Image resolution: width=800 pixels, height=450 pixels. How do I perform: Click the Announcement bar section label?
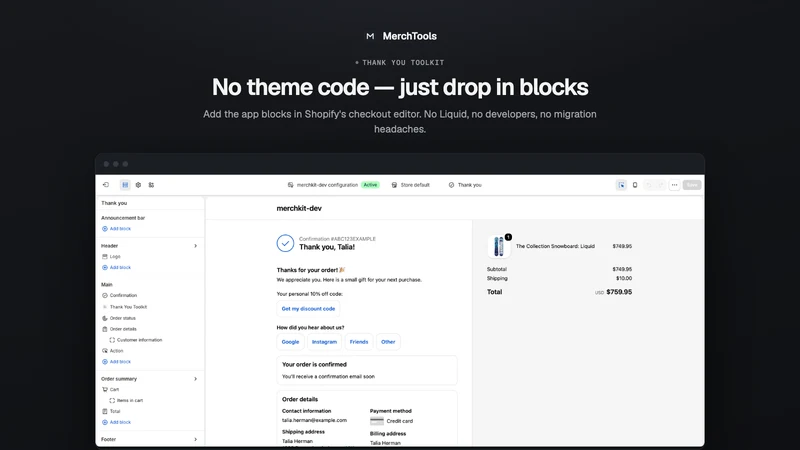[x=123, y=218]
